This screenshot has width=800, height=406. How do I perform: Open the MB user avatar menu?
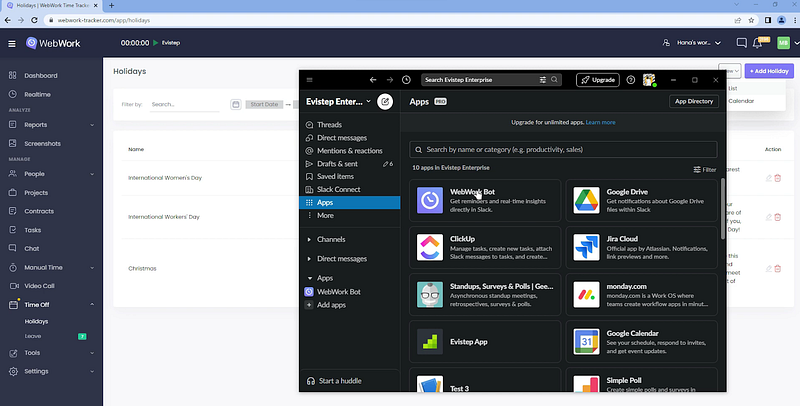783,43
